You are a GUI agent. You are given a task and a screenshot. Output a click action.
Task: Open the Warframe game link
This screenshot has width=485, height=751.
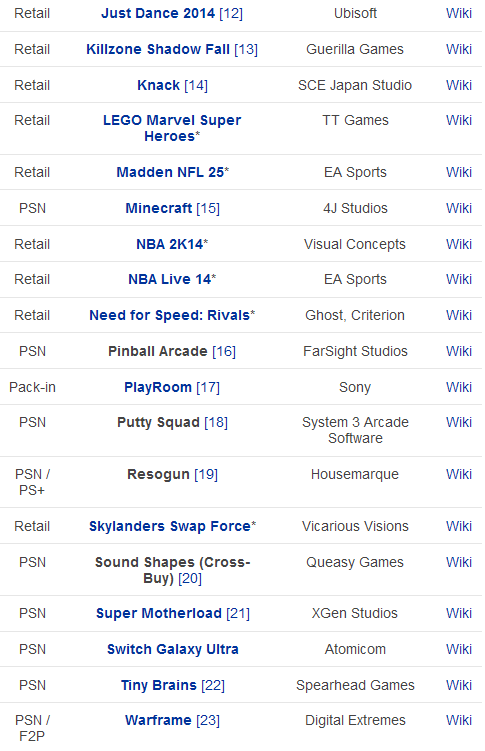point(158,720)
